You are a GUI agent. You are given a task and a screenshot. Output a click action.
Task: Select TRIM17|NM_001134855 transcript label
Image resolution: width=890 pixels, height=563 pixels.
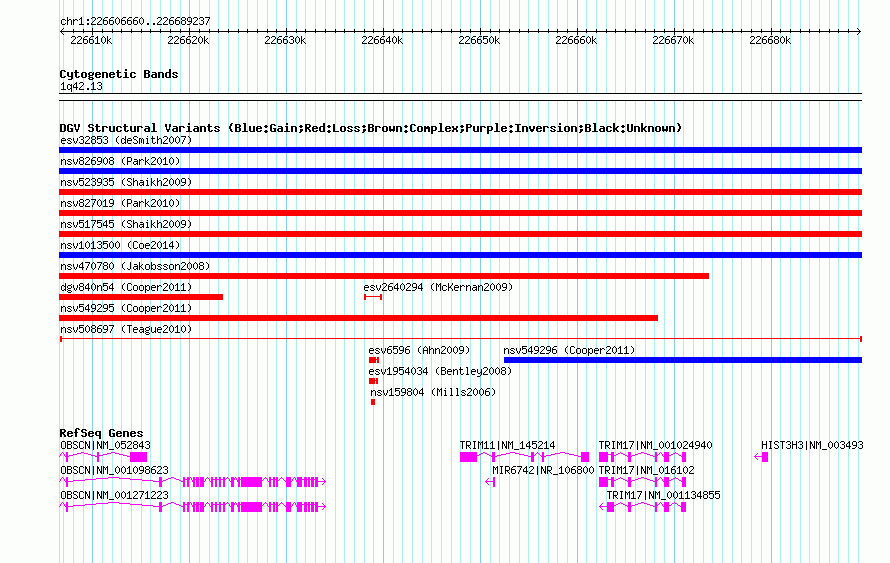tap(664, 495)
